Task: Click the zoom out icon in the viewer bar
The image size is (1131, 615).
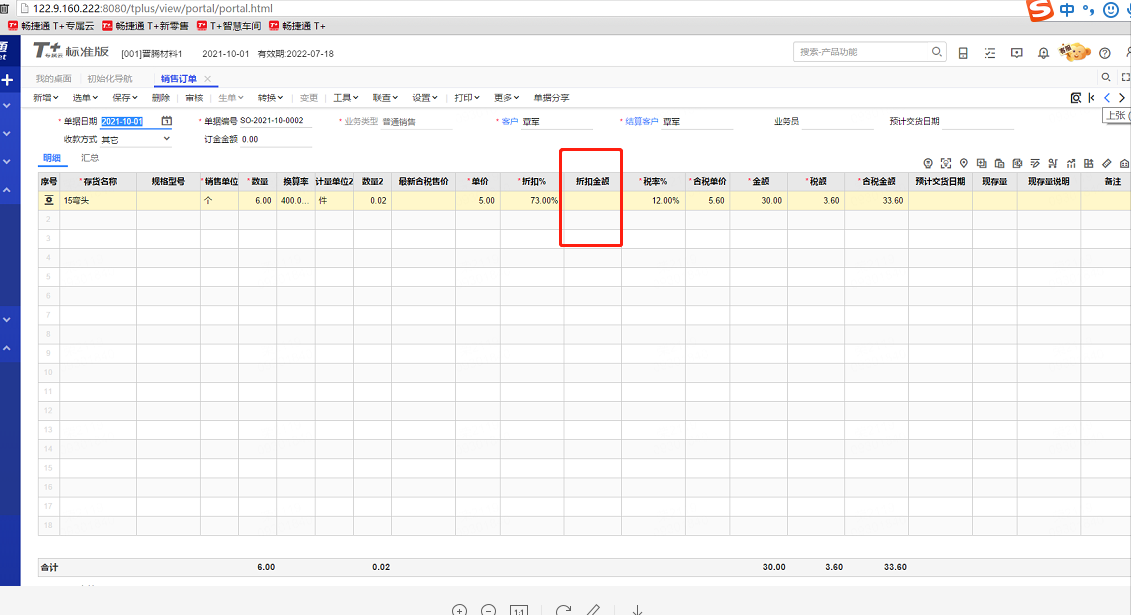Action: coord(488,611)
